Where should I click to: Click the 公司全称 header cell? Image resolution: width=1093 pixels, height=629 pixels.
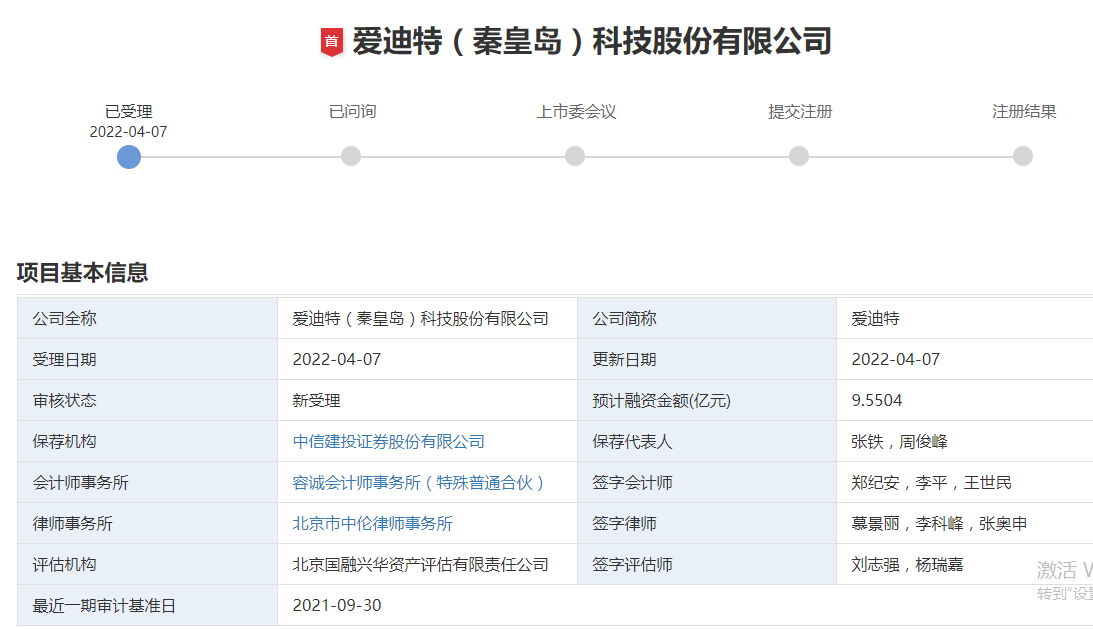pos(147,319)
